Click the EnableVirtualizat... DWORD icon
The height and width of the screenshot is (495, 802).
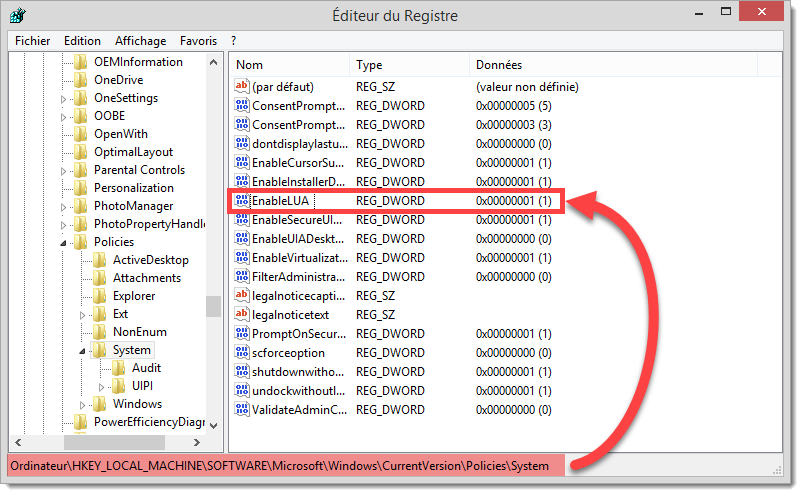242,257
